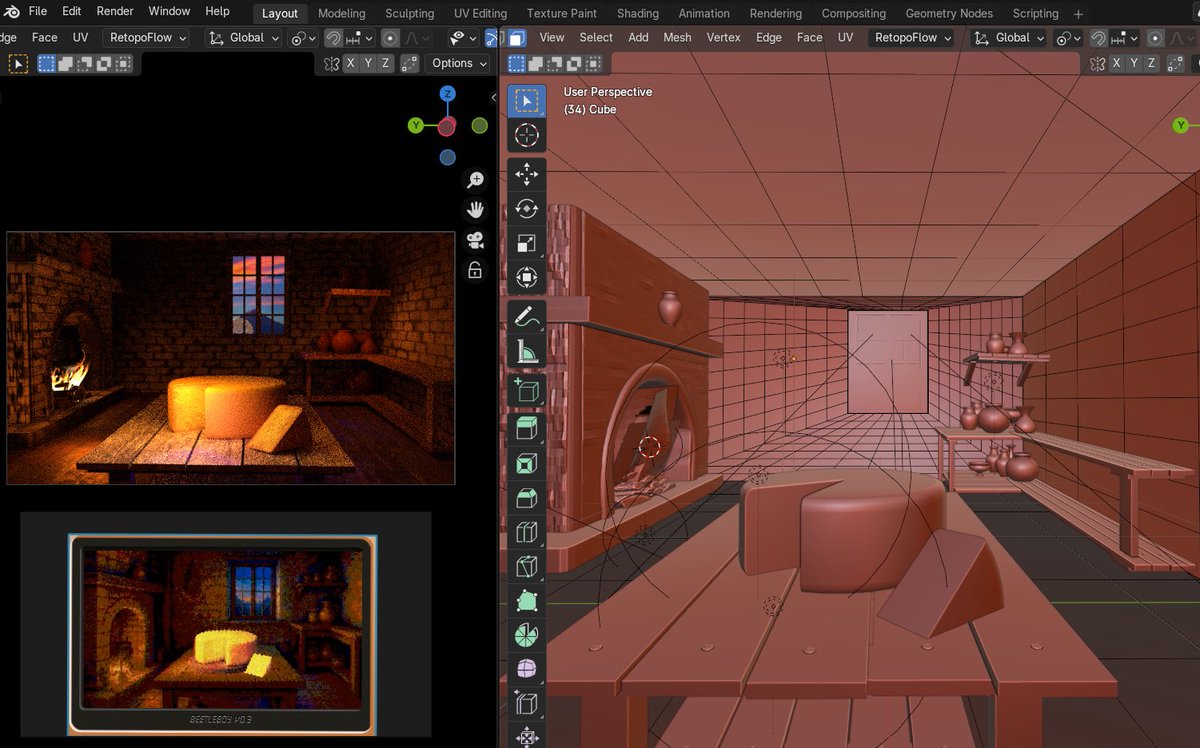
Task: Open the Vertex menu in right viewport
Action: click(724, 37)
